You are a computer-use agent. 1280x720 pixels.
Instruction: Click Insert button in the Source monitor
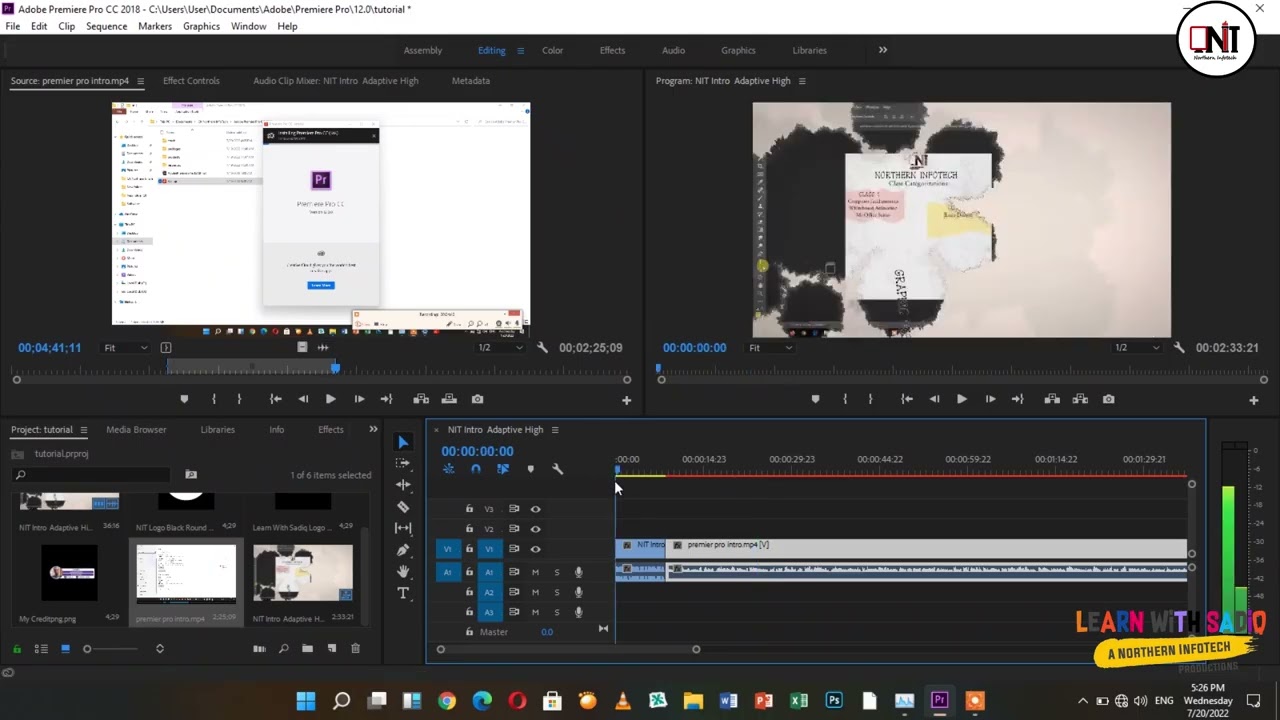421,399
